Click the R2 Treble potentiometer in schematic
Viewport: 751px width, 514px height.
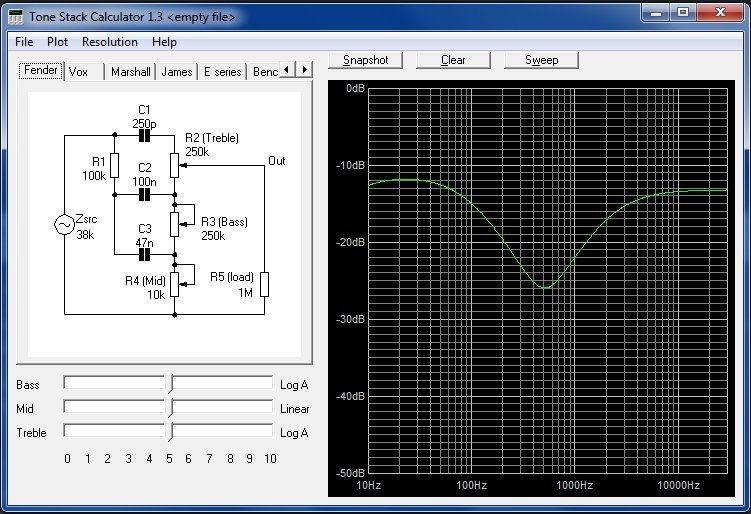(176, 163)
